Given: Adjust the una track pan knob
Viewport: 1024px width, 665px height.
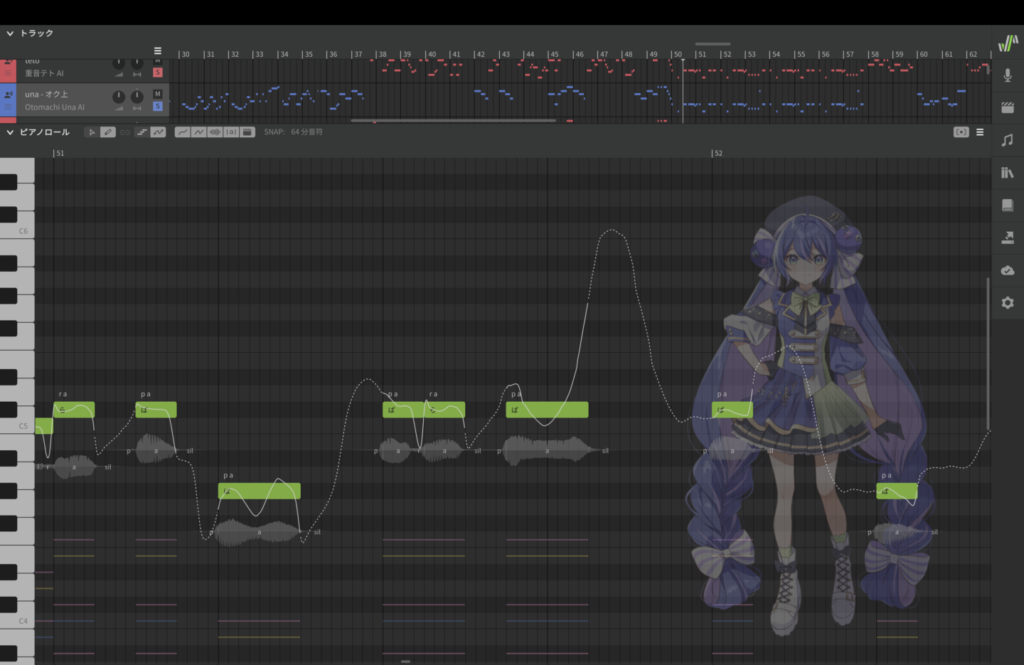Looking at the screenshot, I should point(136,97).
